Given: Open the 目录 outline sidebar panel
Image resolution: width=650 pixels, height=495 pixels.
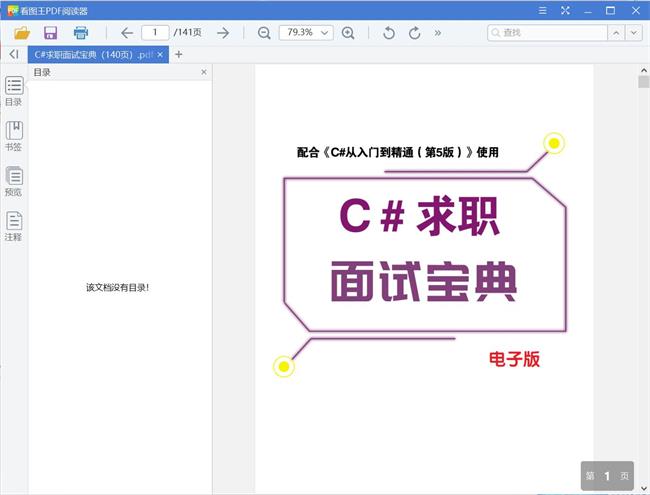Looking at the screenshot, I should (14, 91).
